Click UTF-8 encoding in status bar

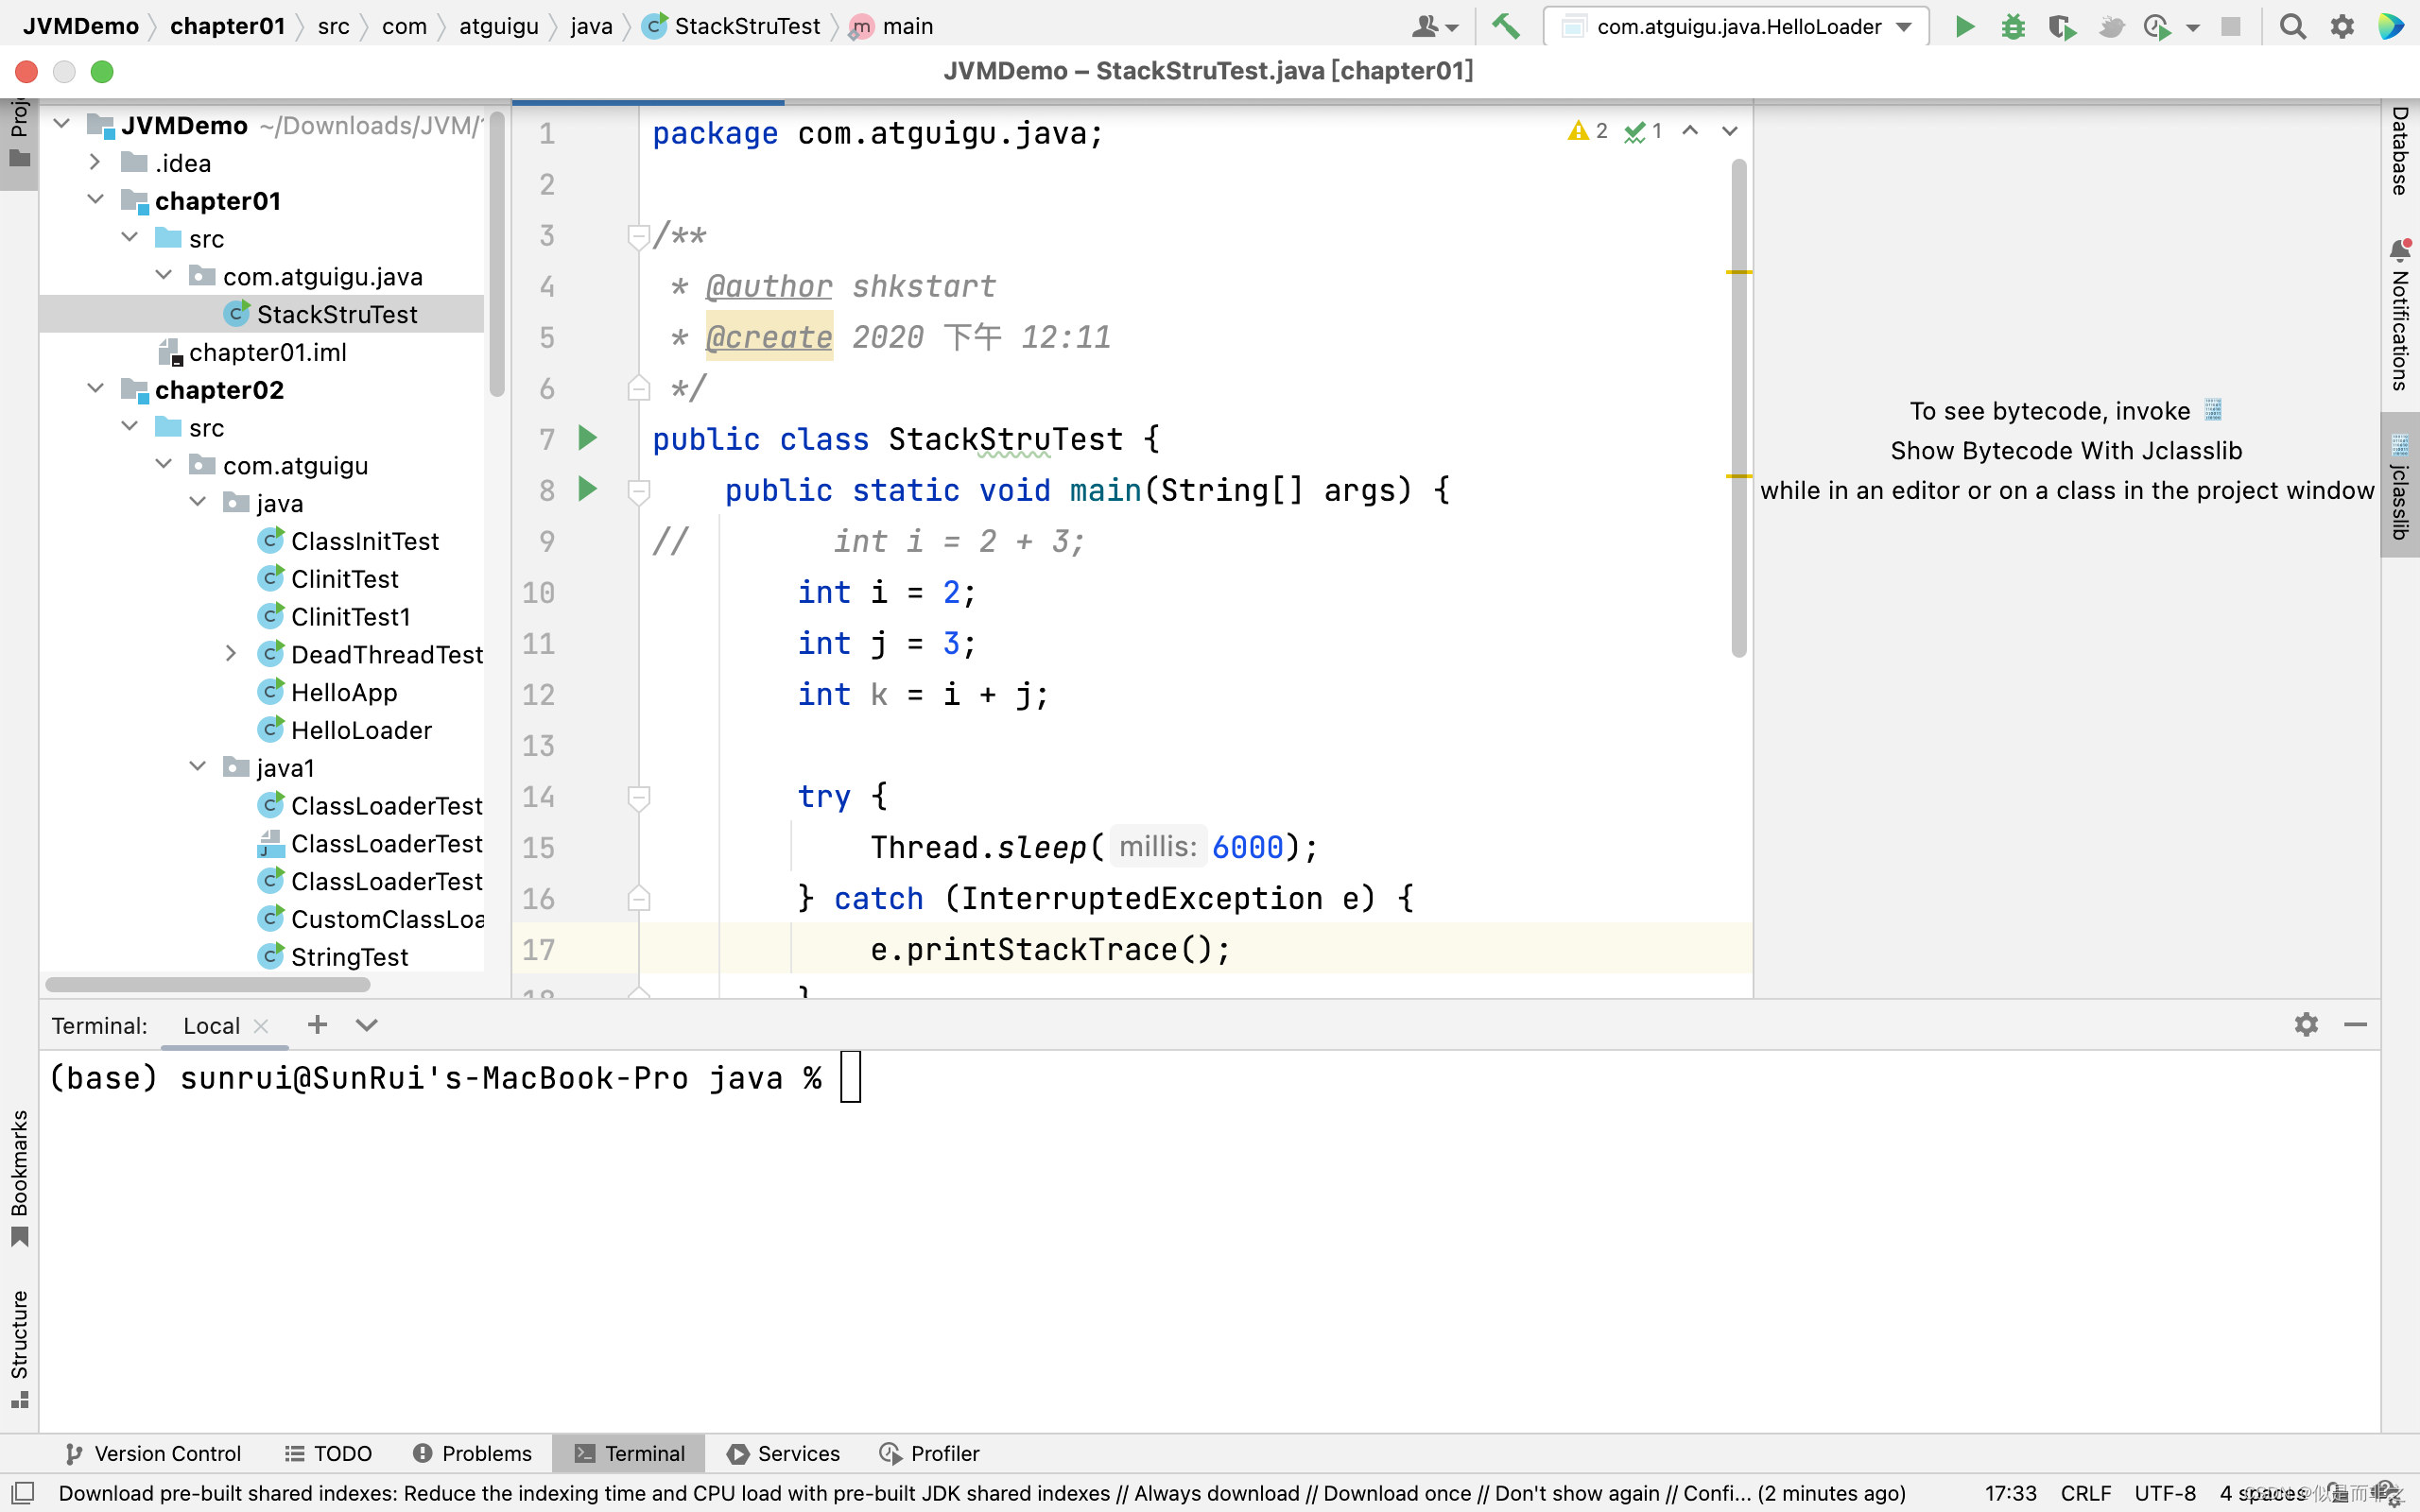click(2165, 1493)
